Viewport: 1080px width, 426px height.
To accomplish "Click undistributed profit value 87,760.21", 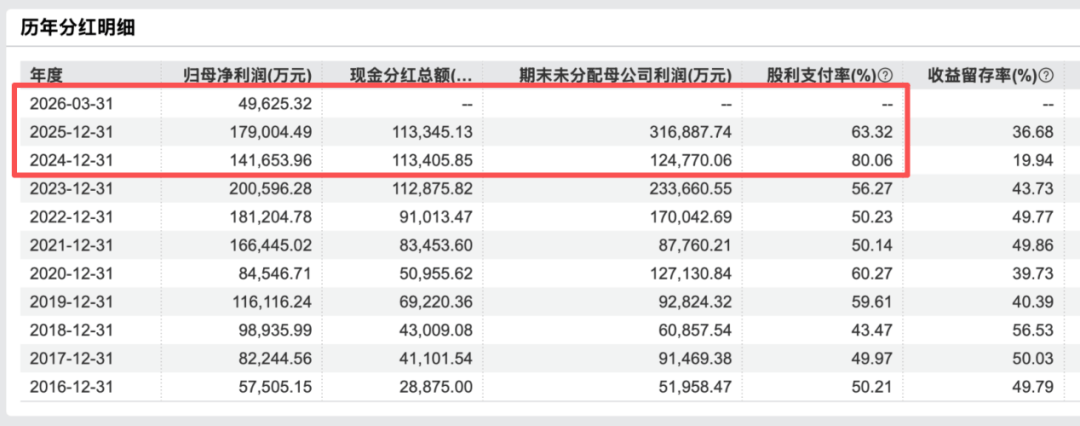I will (696, 245).
